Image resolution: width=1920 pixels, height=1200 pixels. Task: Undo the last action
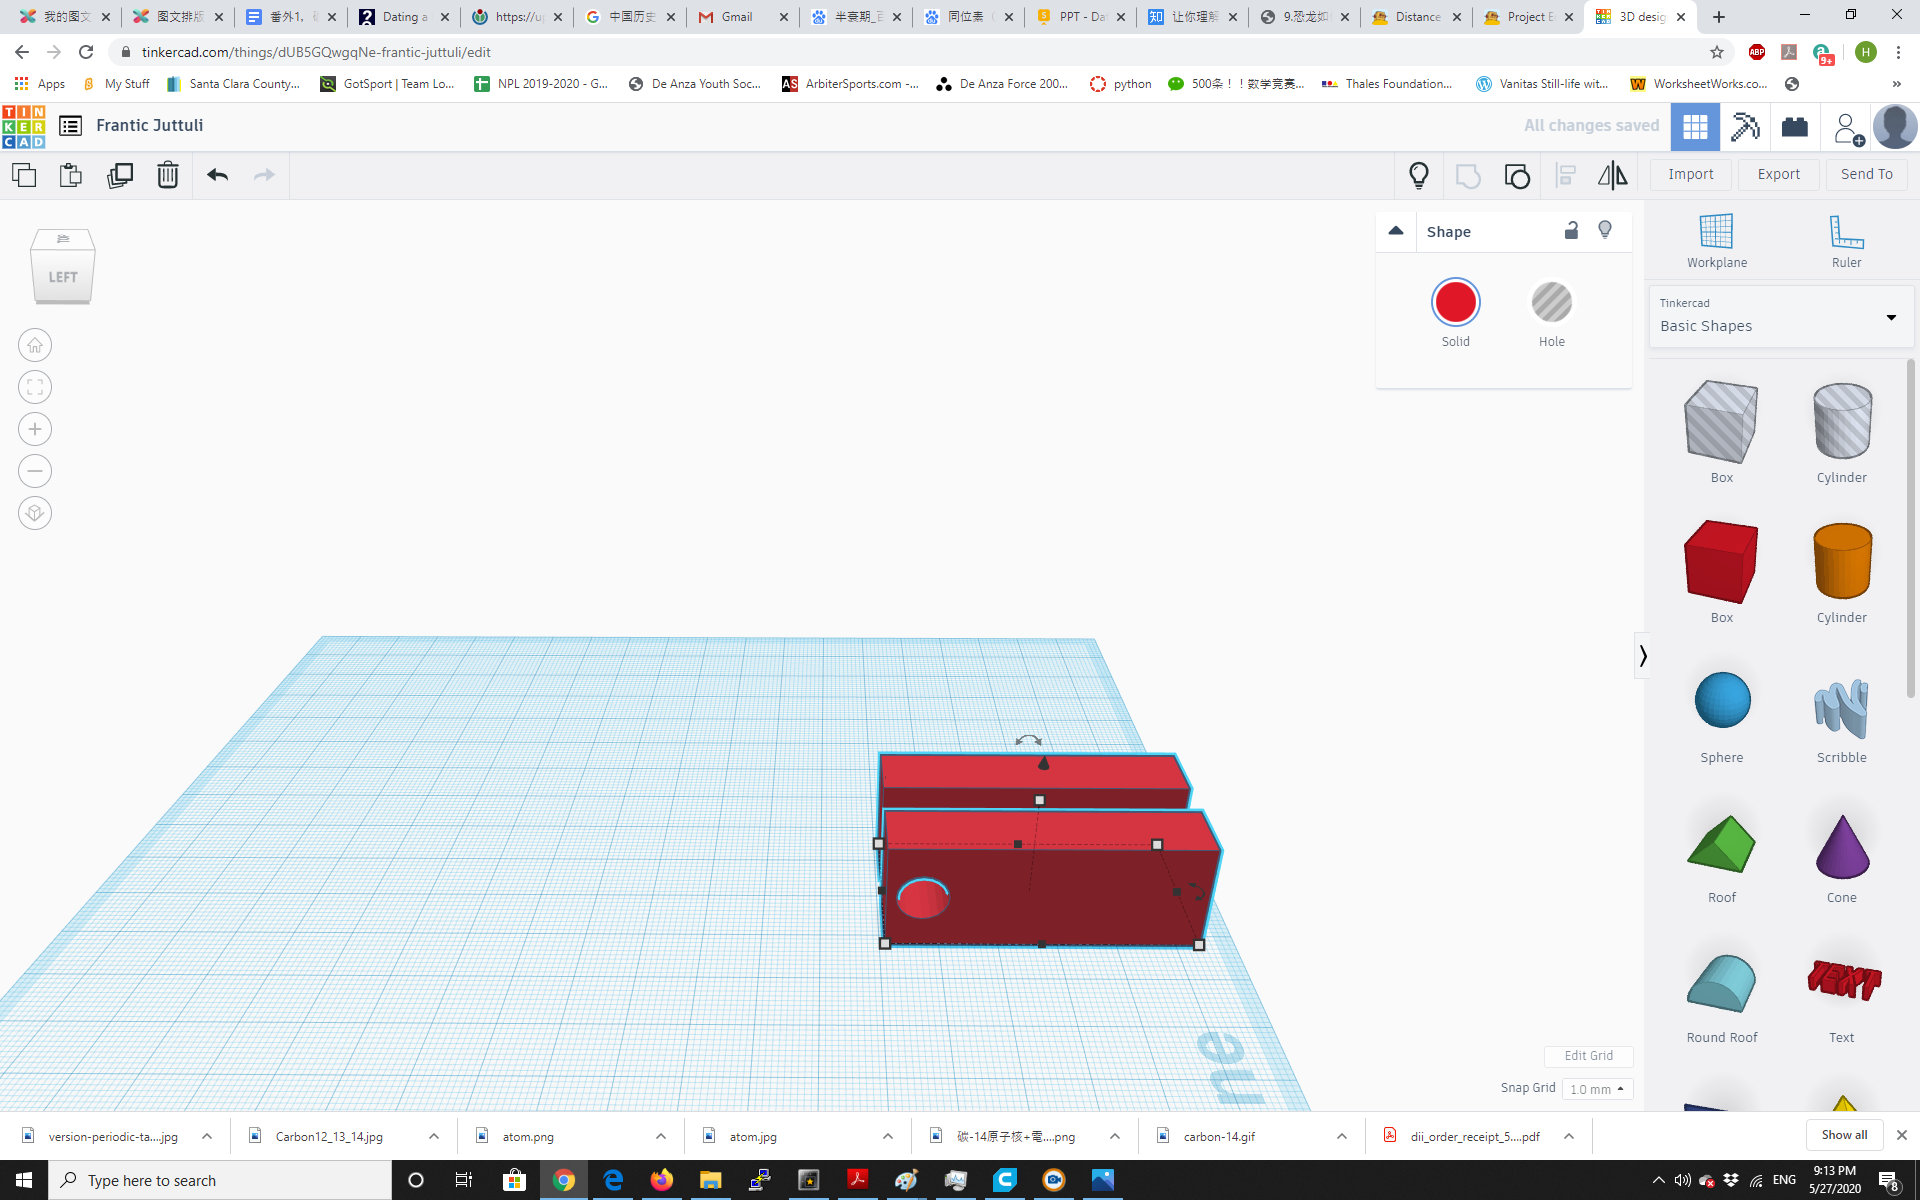click(217, 175)
